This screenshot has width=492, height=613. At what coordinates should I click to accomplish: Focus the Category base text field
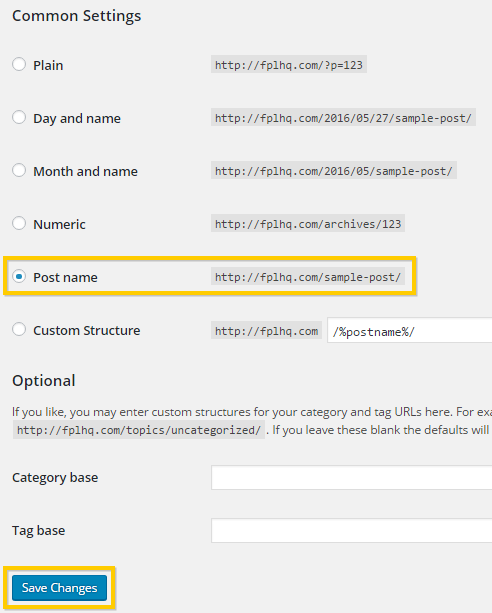[352, 477]
